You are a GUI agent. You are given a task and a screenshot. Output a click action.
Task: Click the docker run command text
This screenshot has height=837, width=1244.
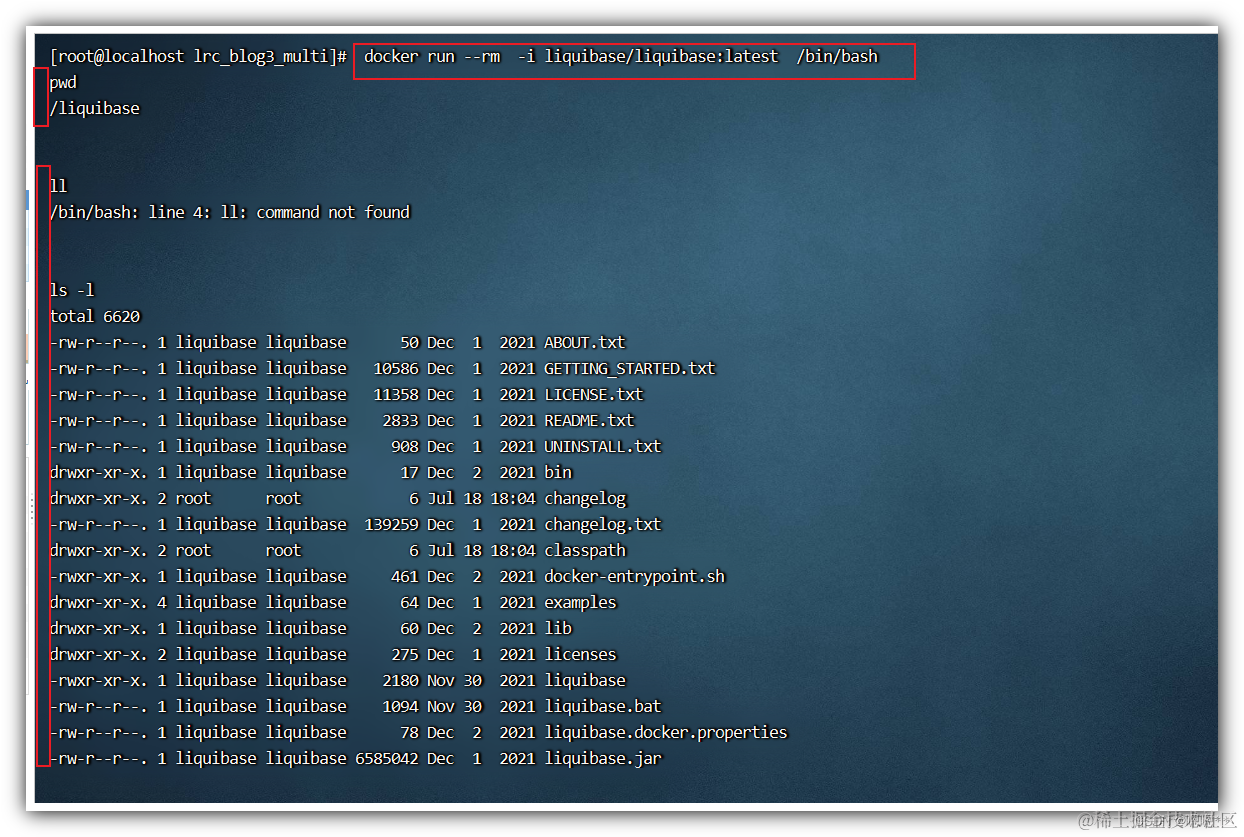(620, 57)
